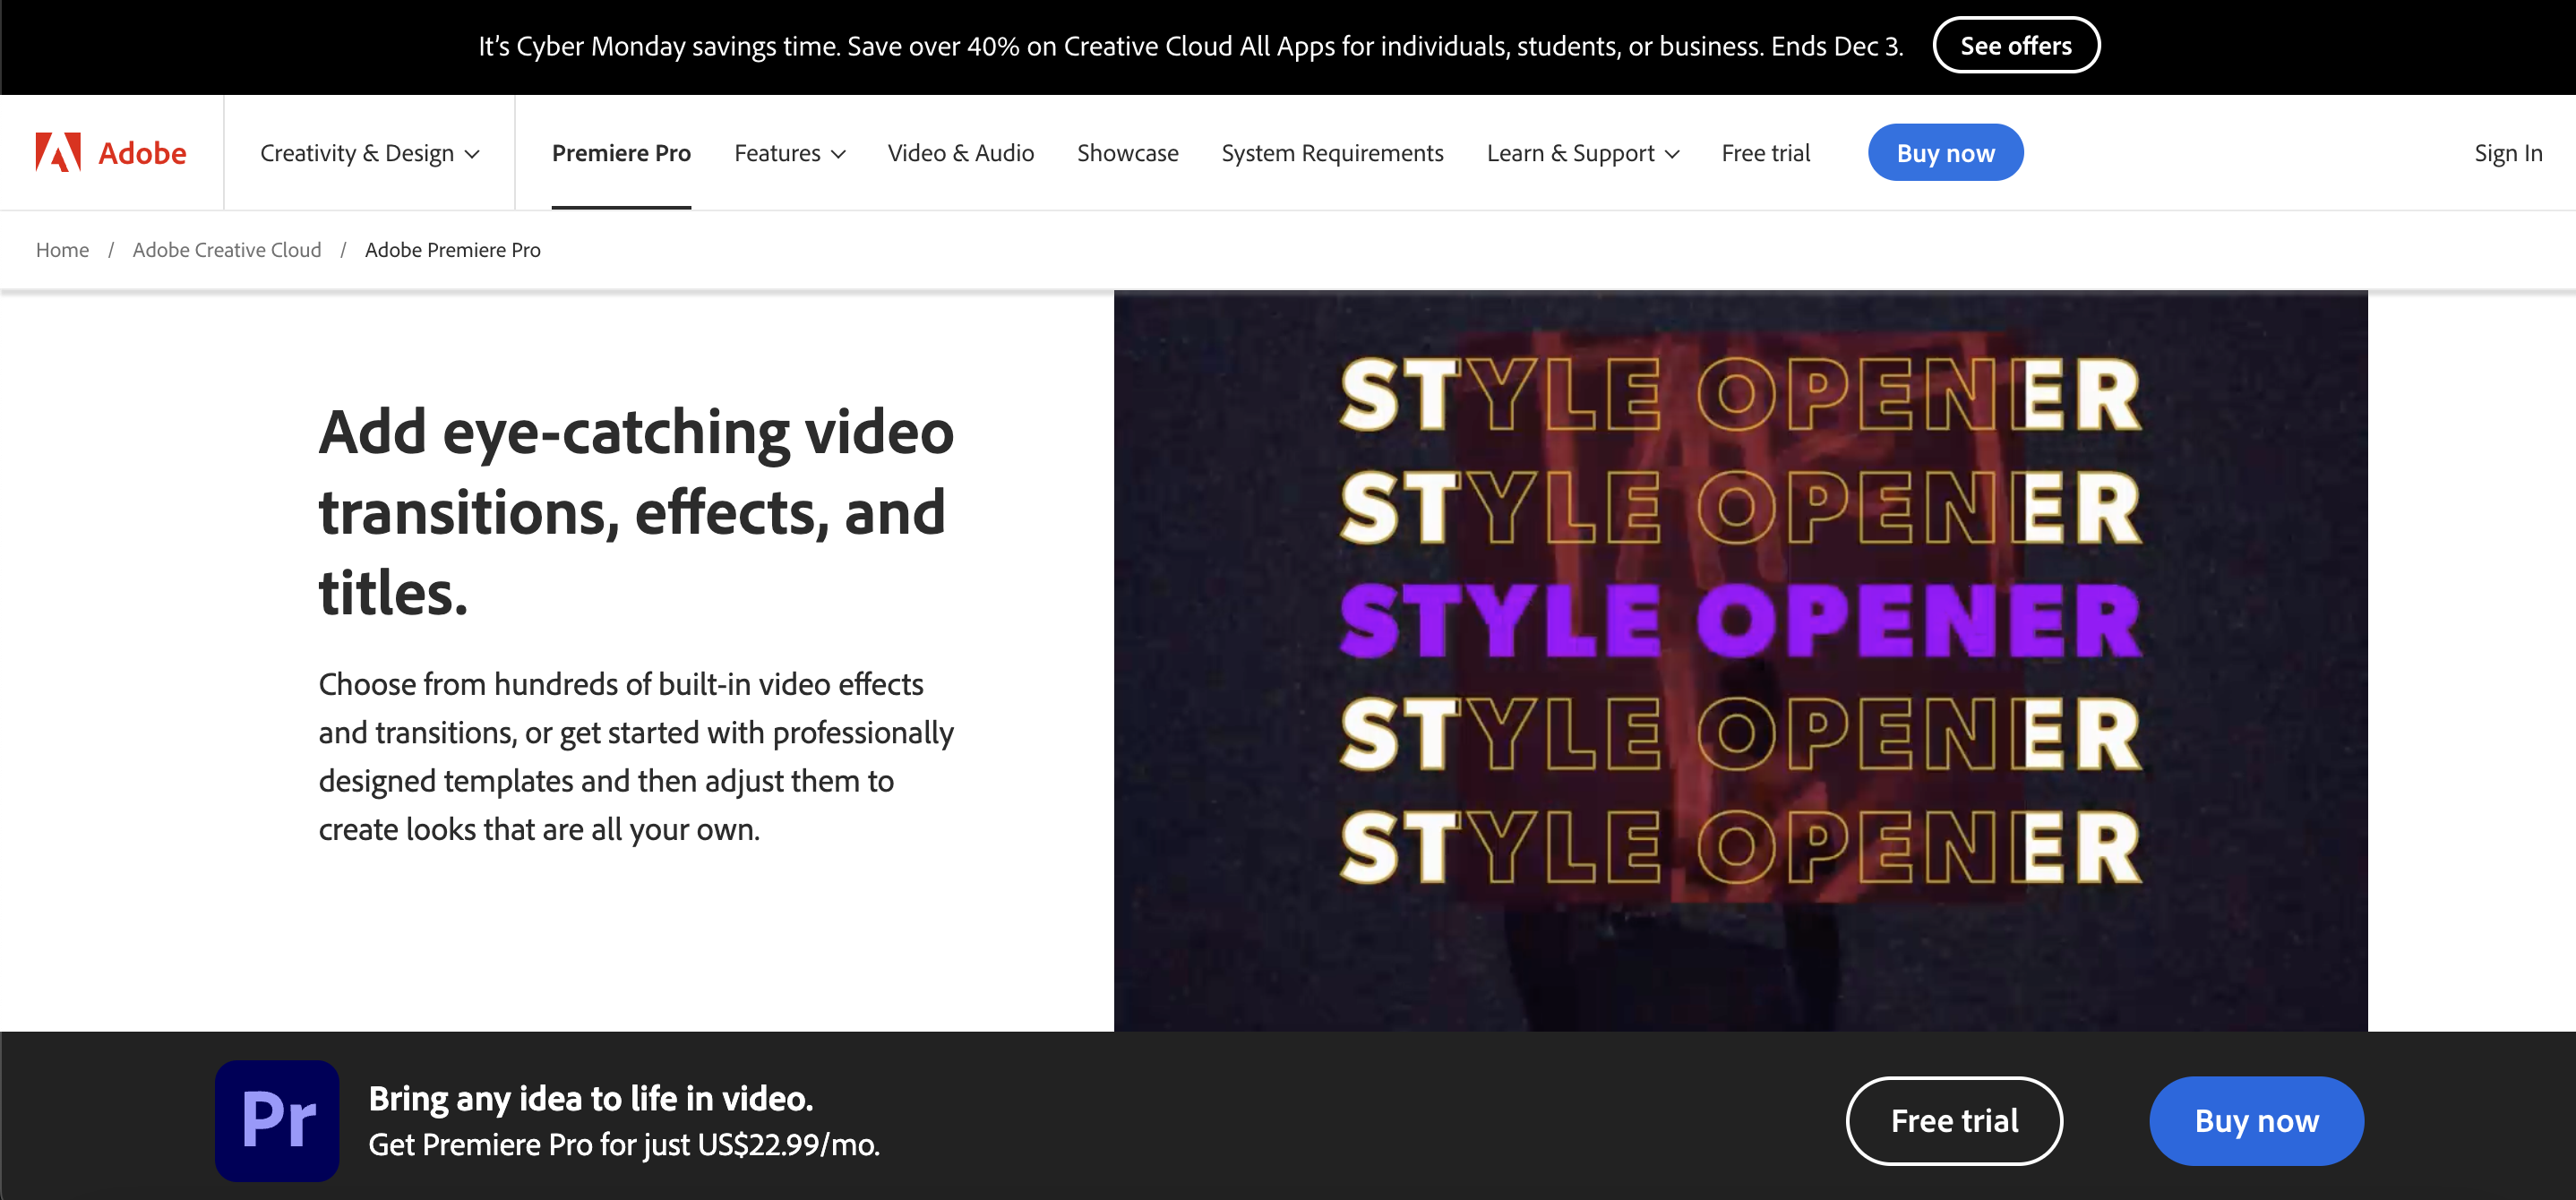
Task: Open Adobe Creative Cloud breadcrumb link
Action: coord(226,250)
